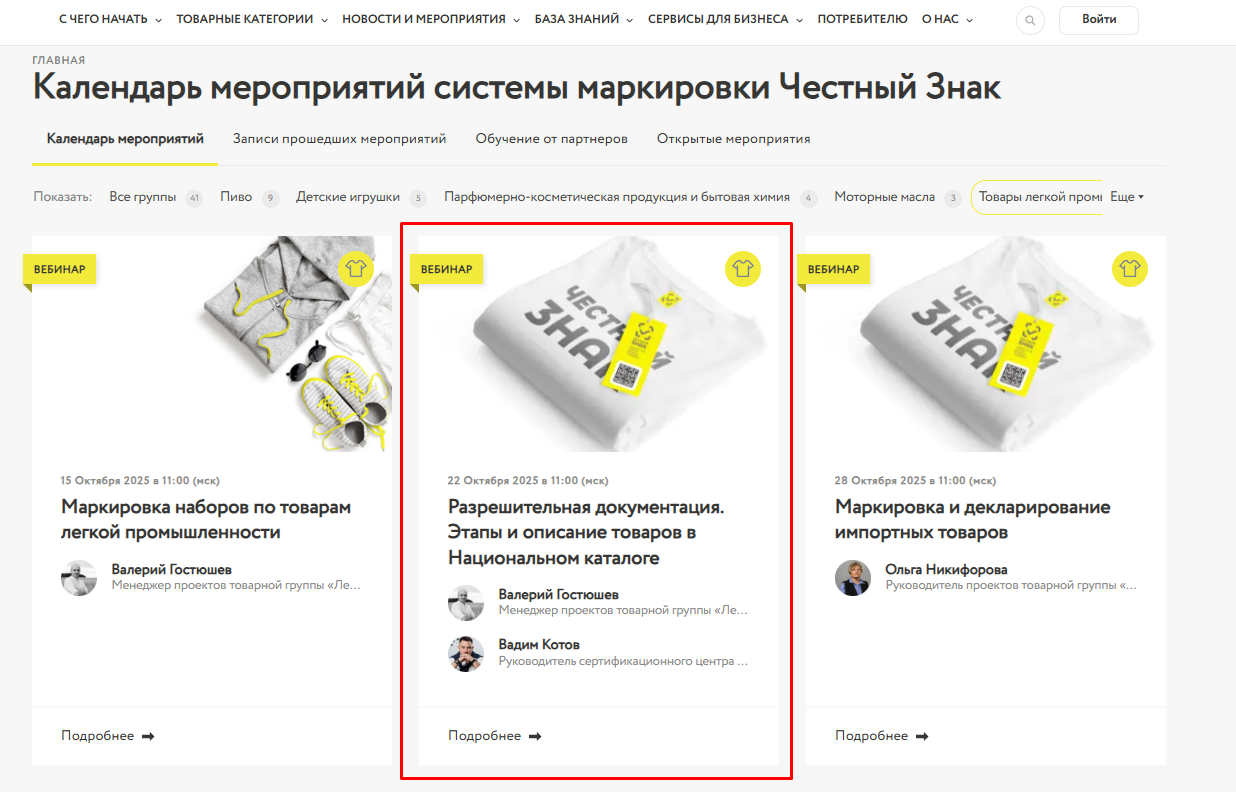Expand the Еще filter dropdown
This screenshot has width=1236, height=792.
pyautogui.click(x=1127, y=198)
